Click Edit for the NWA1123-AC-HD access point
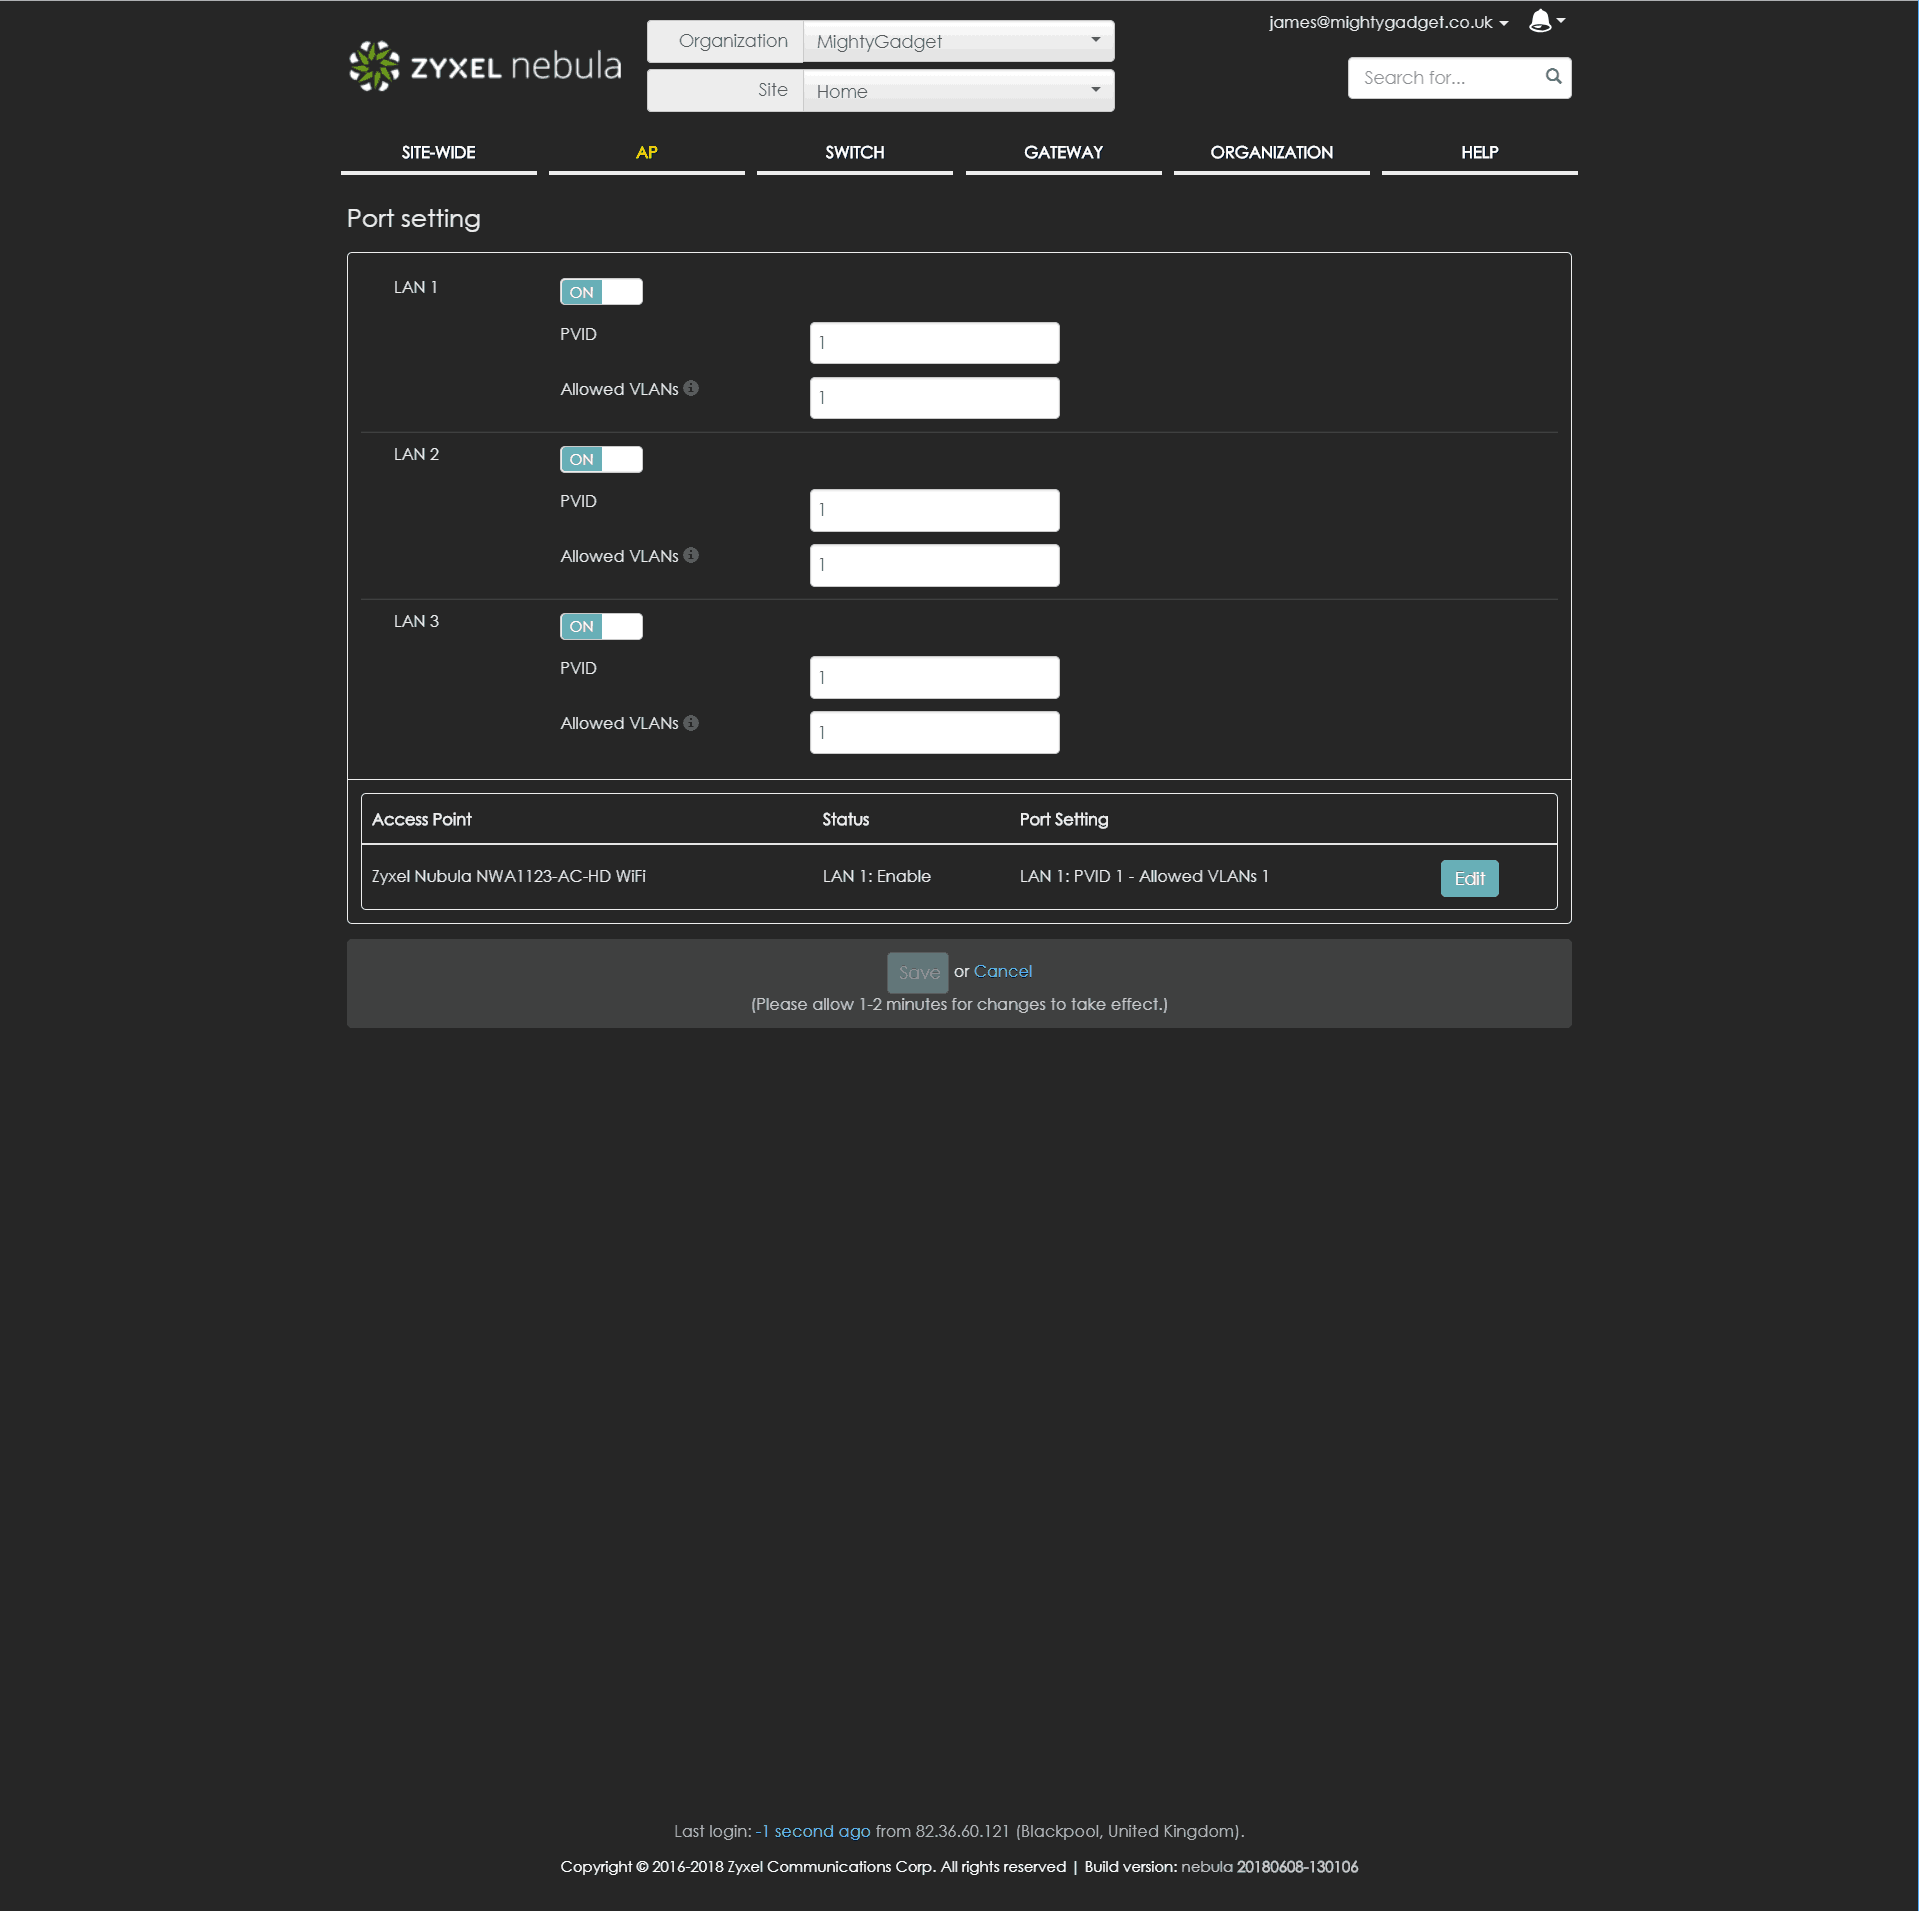The image size is (1919, 1911). click(x=1468, y=878)
